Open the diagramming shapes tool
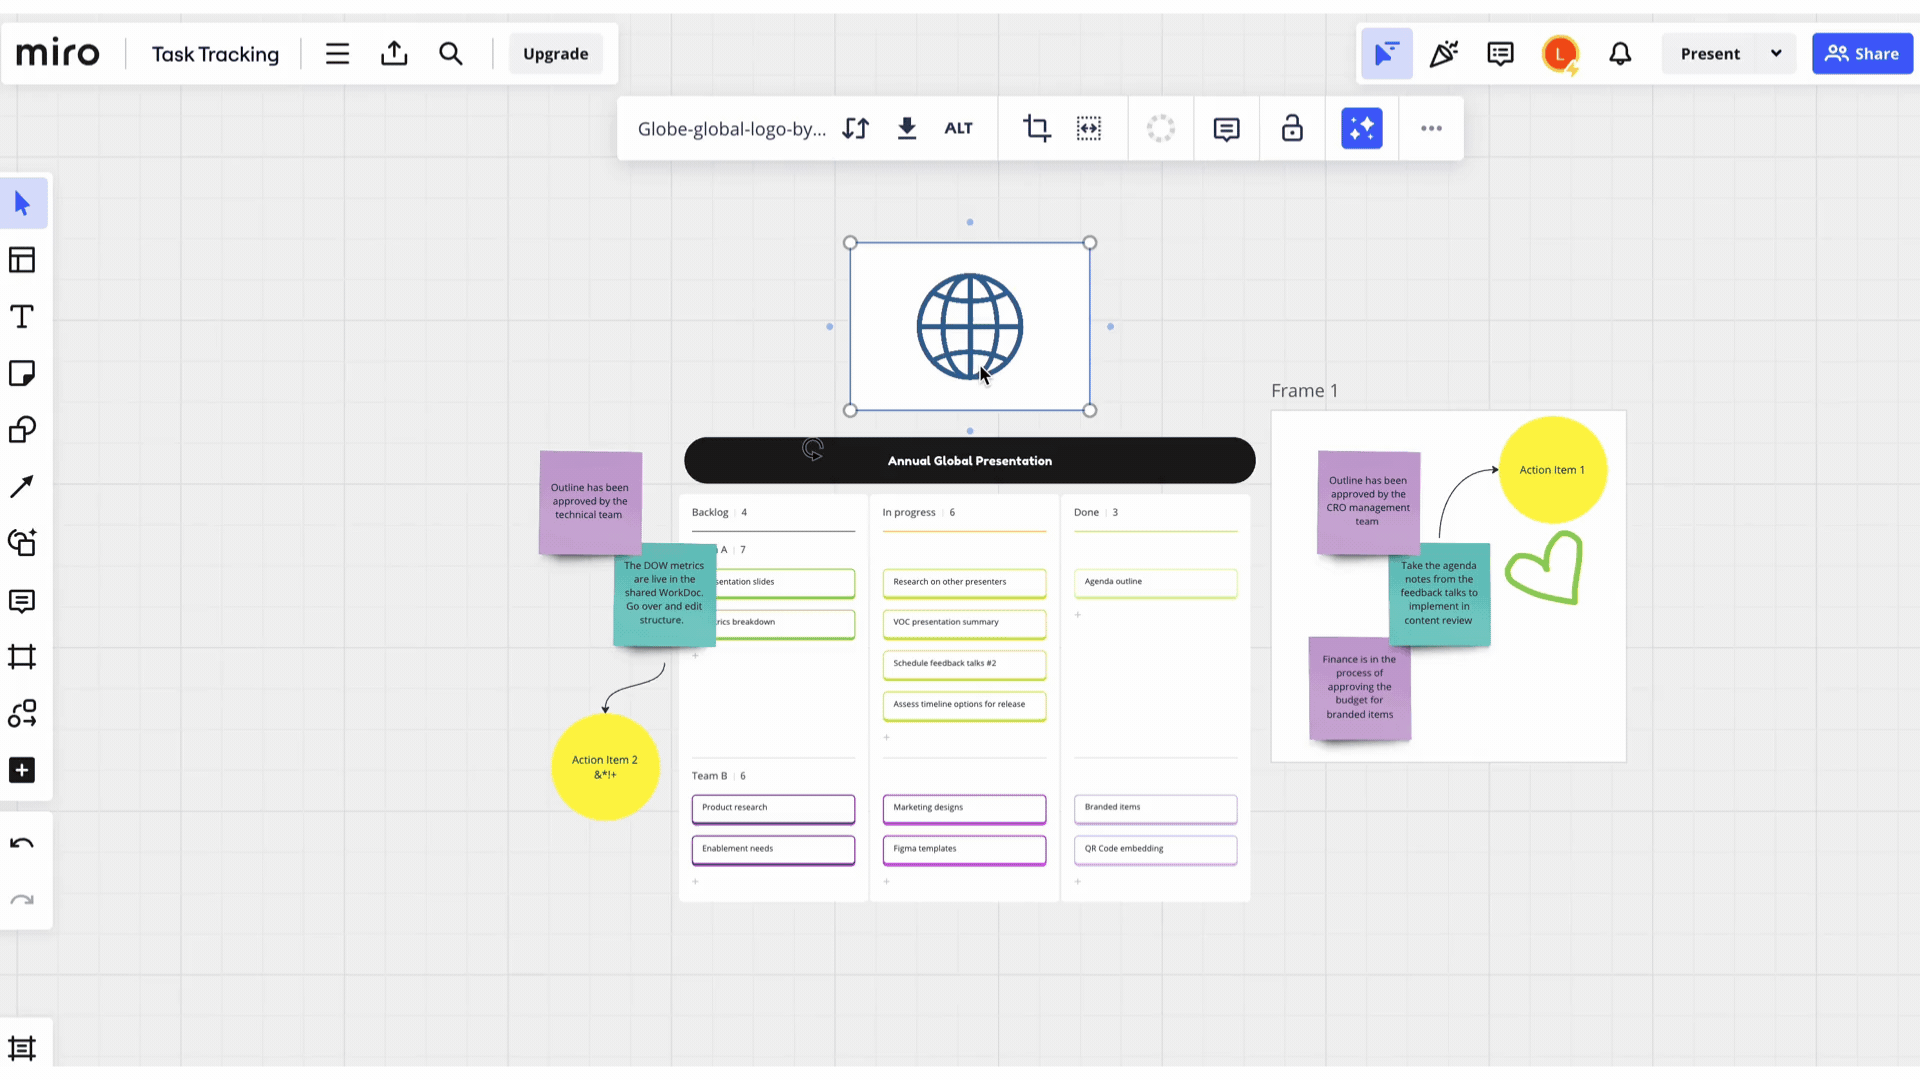This screenshot has width=1920, height=1080. [x=22, y=713]
